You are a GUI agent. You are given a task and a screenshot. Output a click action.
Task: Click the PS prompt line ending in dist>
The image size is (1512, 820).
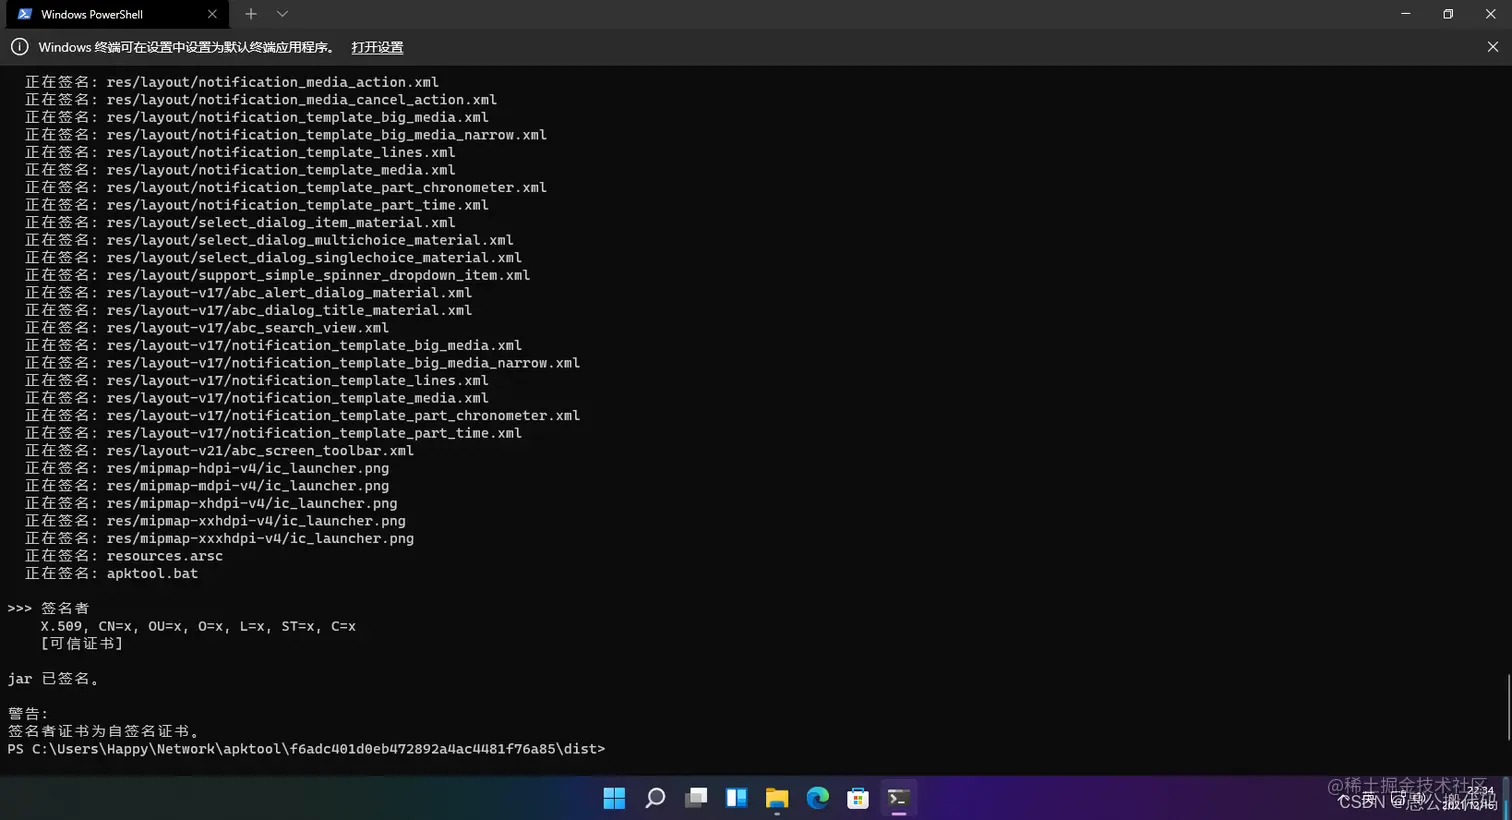(306, 749)
